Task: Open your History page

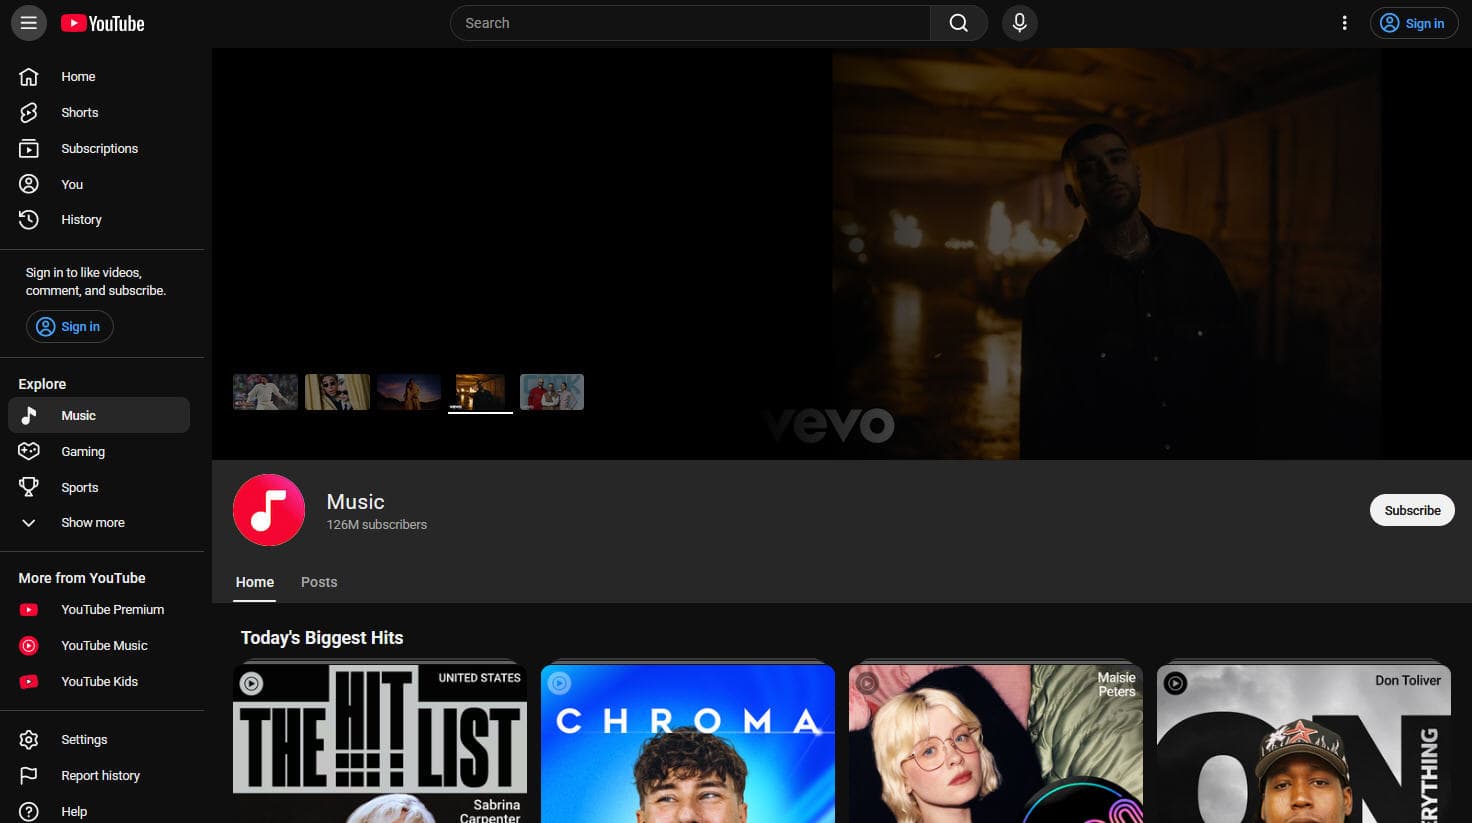Action: pos(81,219)
